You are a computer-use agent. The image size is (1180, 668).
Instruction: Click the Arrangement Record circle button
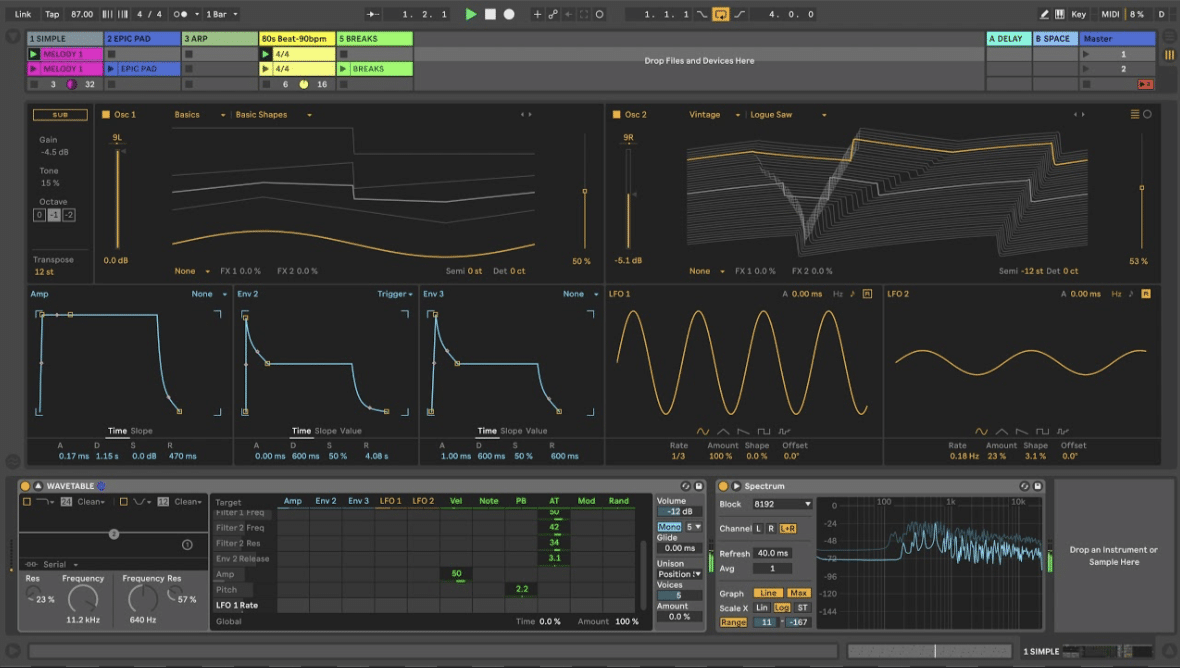click(509, 14)
